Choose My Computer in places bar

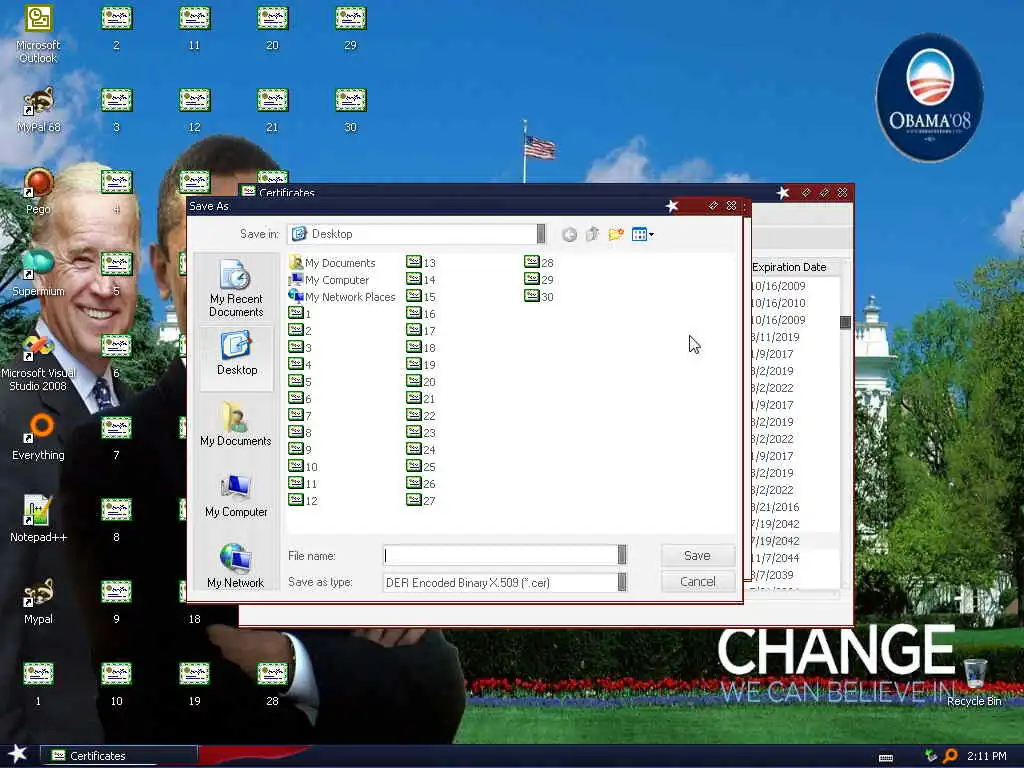[x=236, y=496]
